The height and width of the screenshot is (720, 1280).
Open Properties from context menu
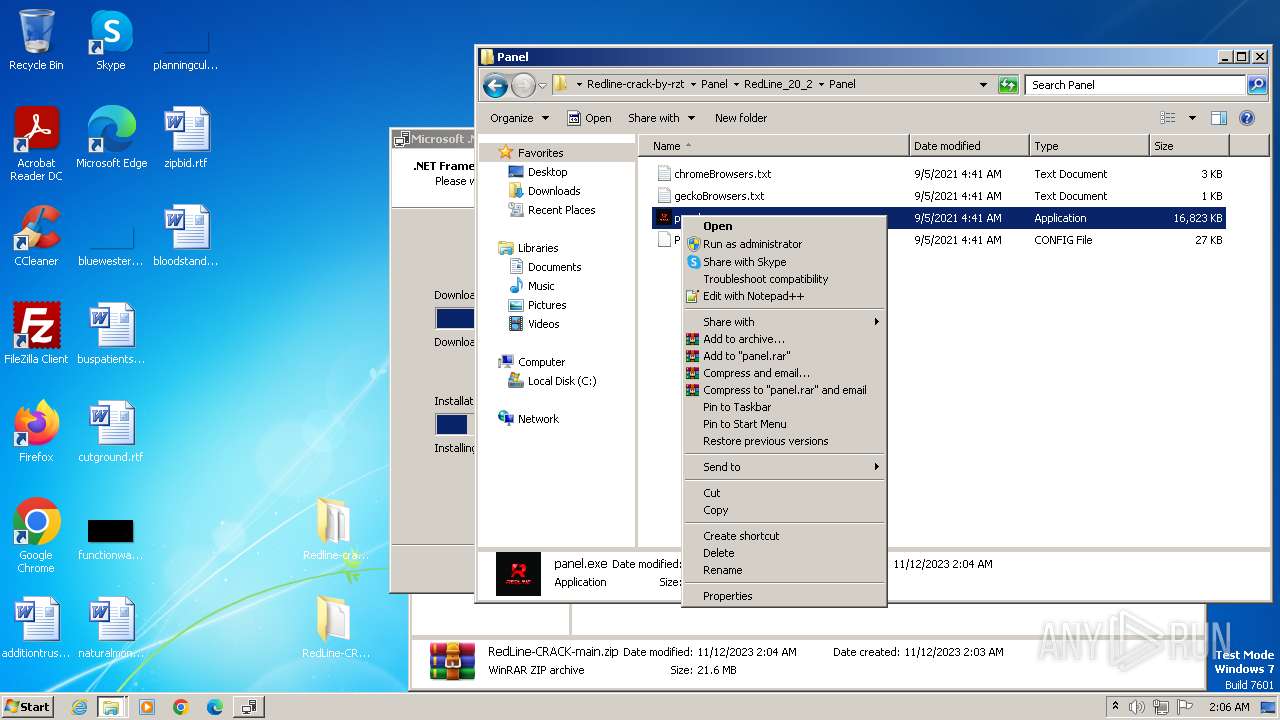[x=783, y=596]
